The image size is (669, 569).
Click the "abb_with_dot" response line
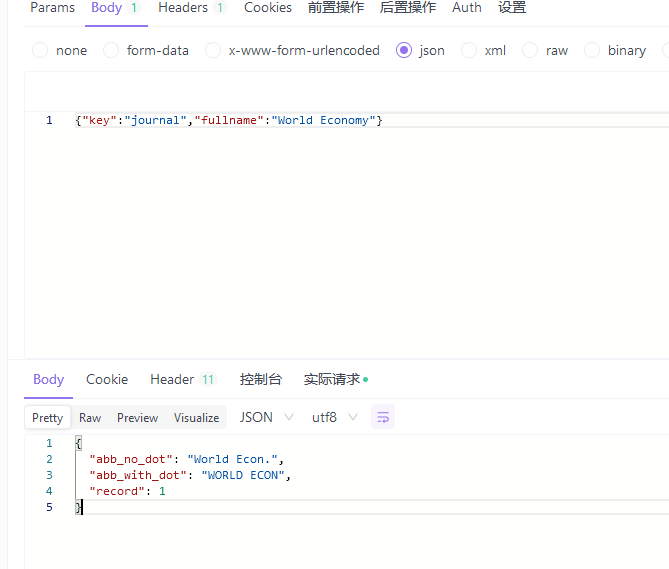coord(190,475)
